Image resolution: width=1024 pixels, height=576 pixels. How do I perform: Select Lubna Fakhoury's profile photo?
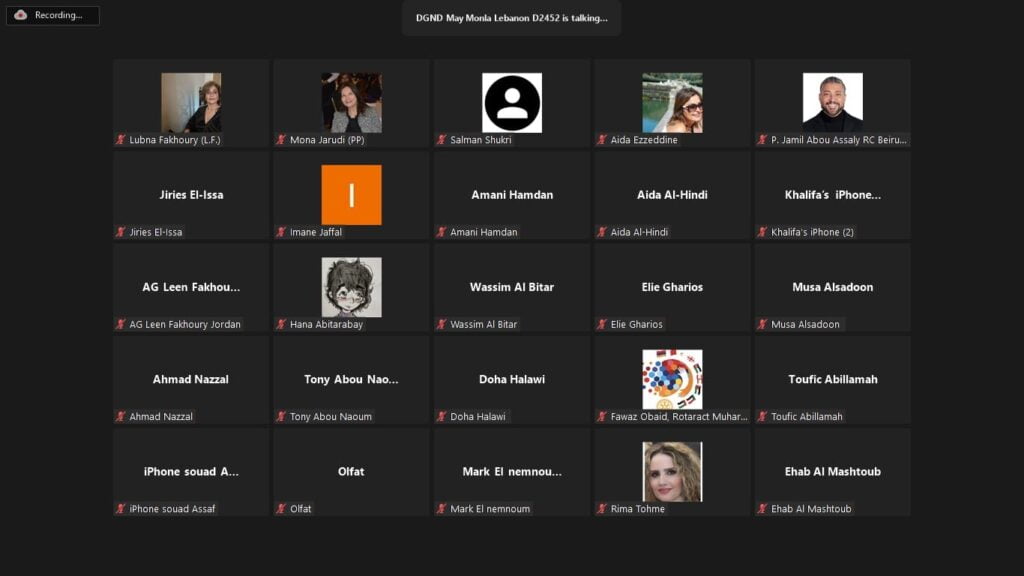pos(191,103)
